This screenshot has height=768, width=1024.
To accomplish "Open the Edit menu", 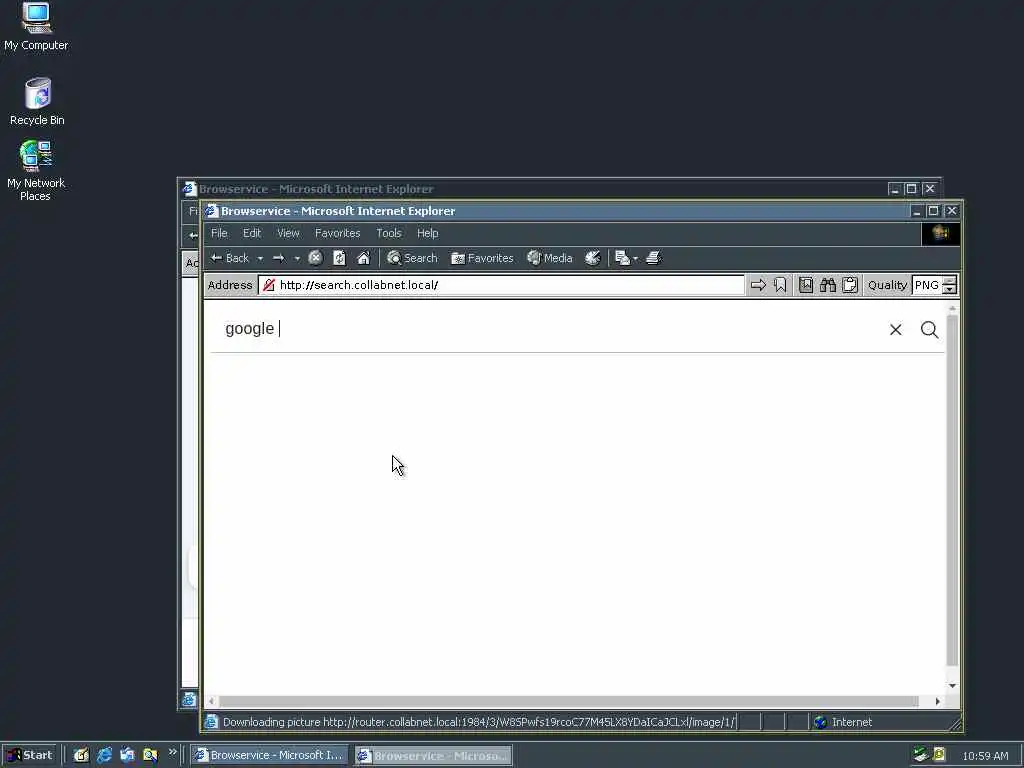I will pos(252,233).
